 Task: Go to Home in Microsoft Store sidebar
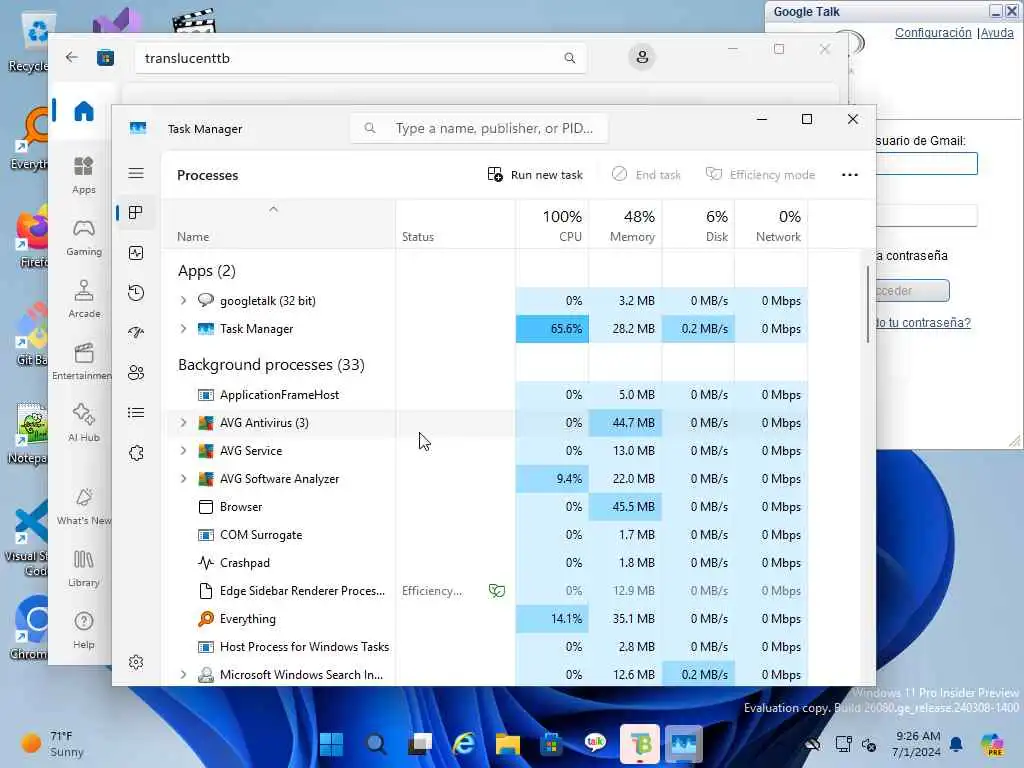(x=84, y=112)
